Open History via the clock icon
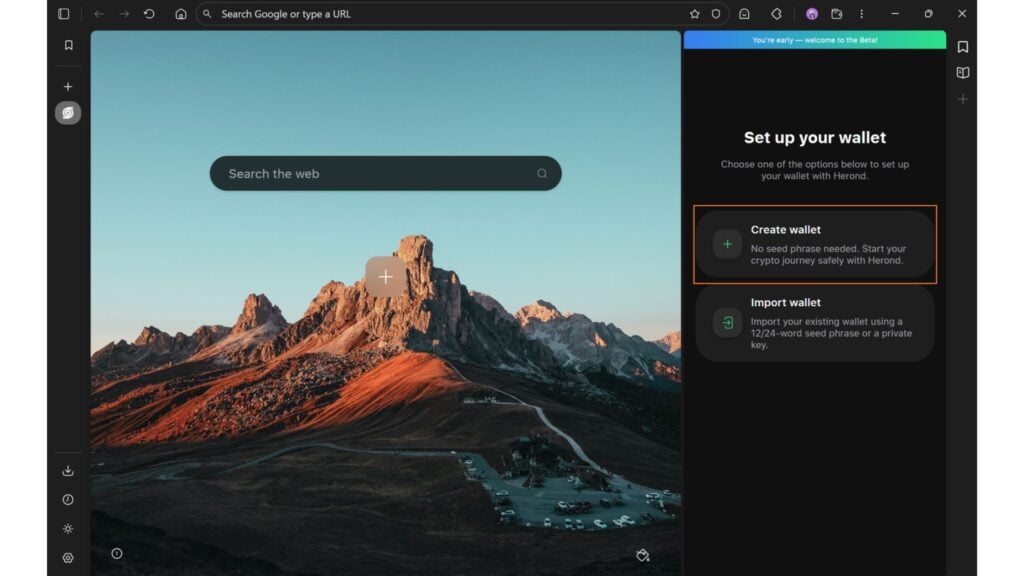The height and width of the screenshot is (576, 1024). (x=68, y=499)
